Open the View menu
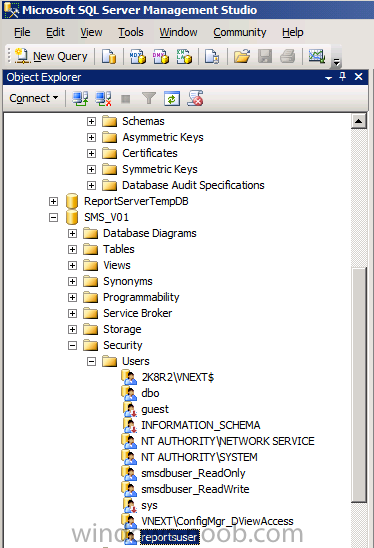The width and height of the screenshot is (374, 548). pyautogui.click(x=91, y=33)
